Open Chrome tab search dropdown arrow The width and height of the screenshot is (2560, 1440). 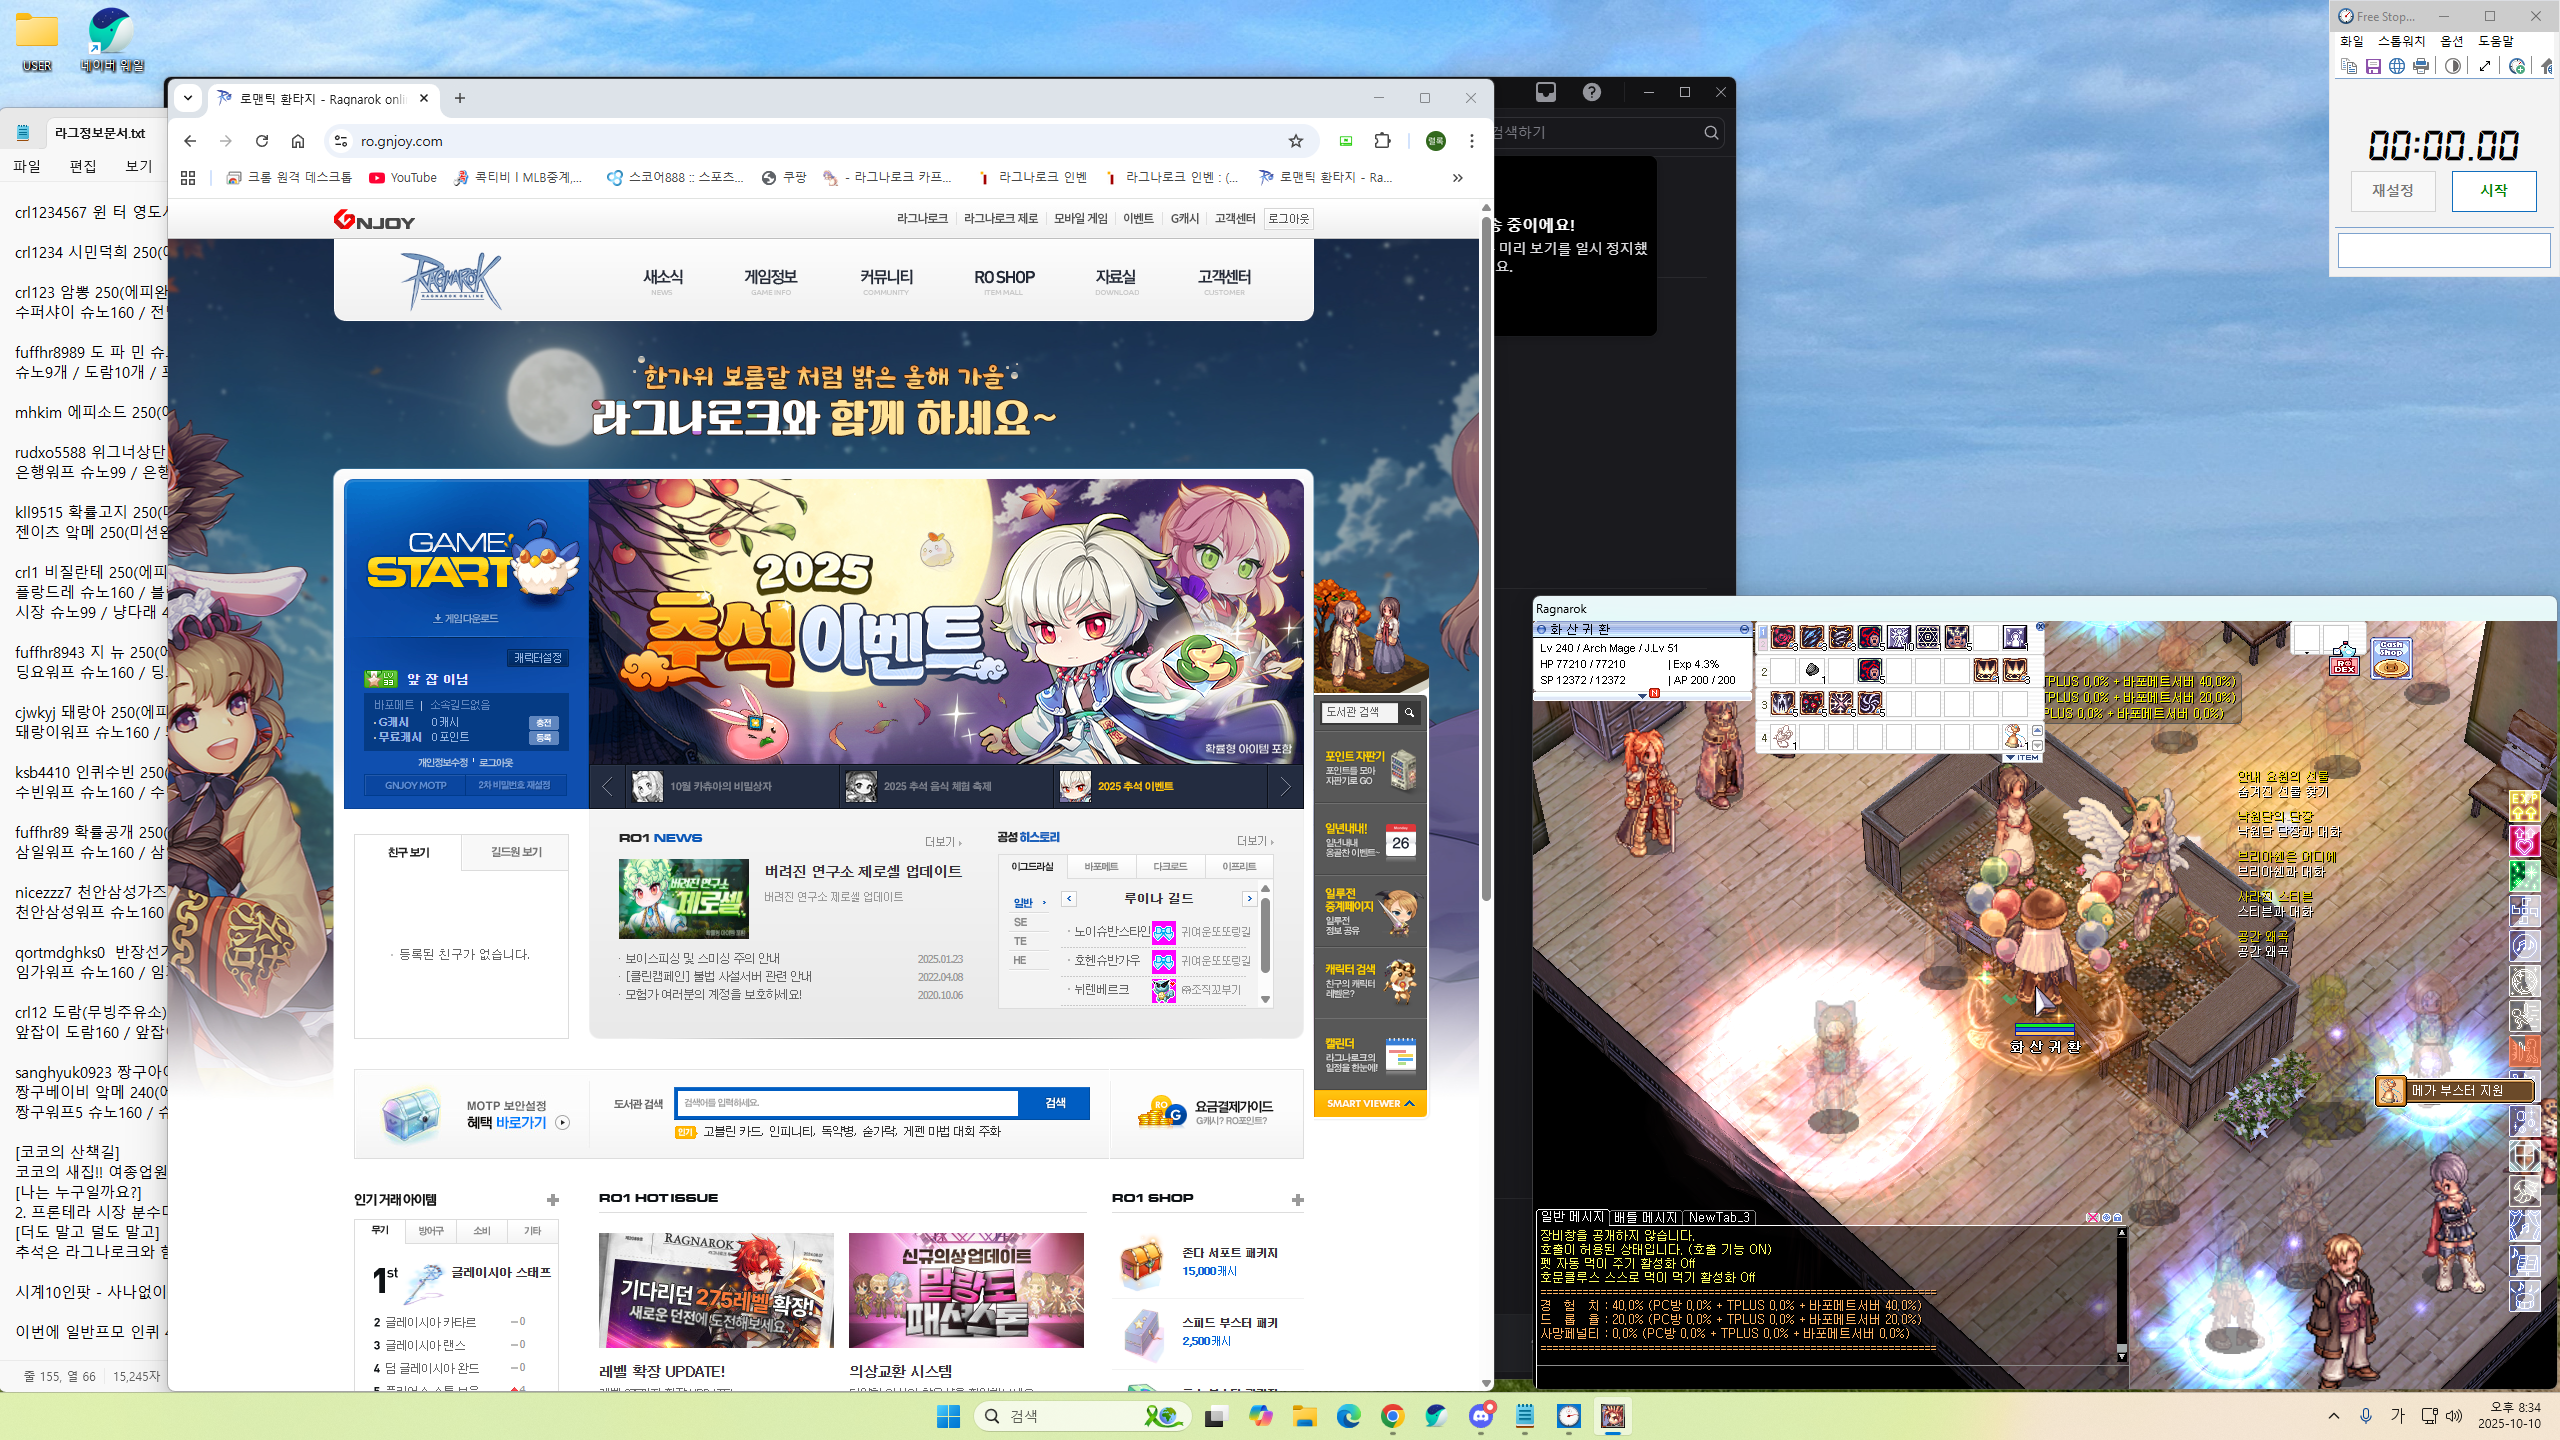tap(187, 98)
